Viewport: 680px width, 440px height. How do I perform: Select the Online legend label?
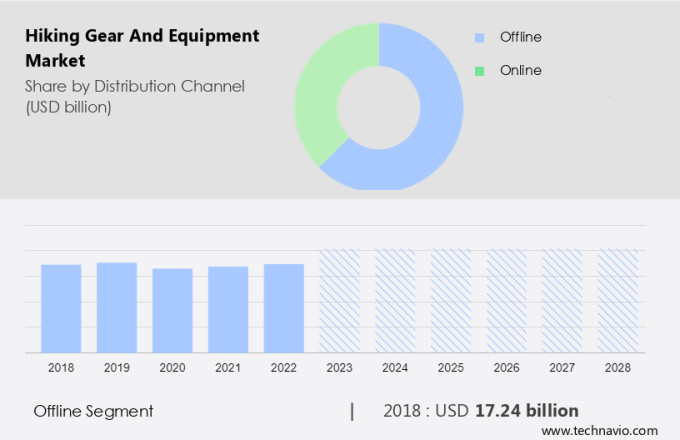coord(520,71)
